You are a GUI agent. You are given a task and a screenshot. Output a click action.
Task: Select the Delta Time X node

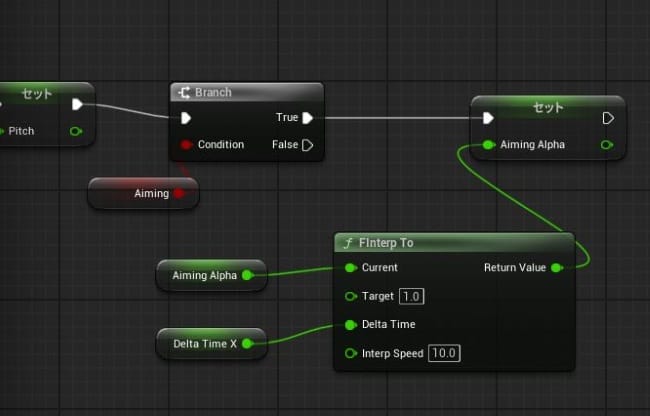tap(211, 343)
